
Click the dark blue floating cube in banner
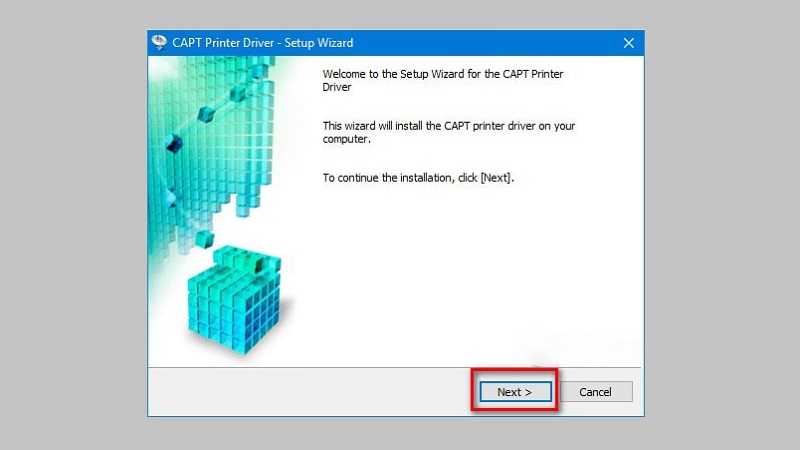click(173, 143)
